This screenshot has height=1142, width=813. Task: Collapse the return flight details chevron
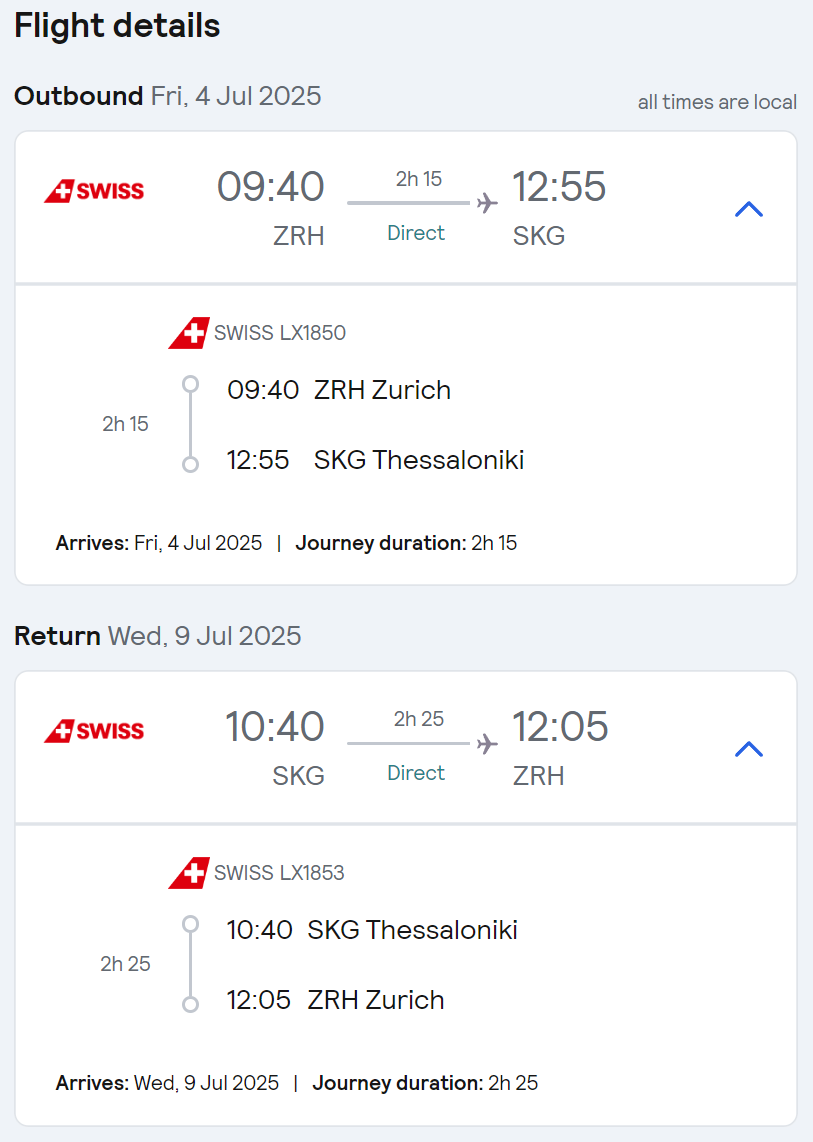pyautogui.click(x=749, y=749)
